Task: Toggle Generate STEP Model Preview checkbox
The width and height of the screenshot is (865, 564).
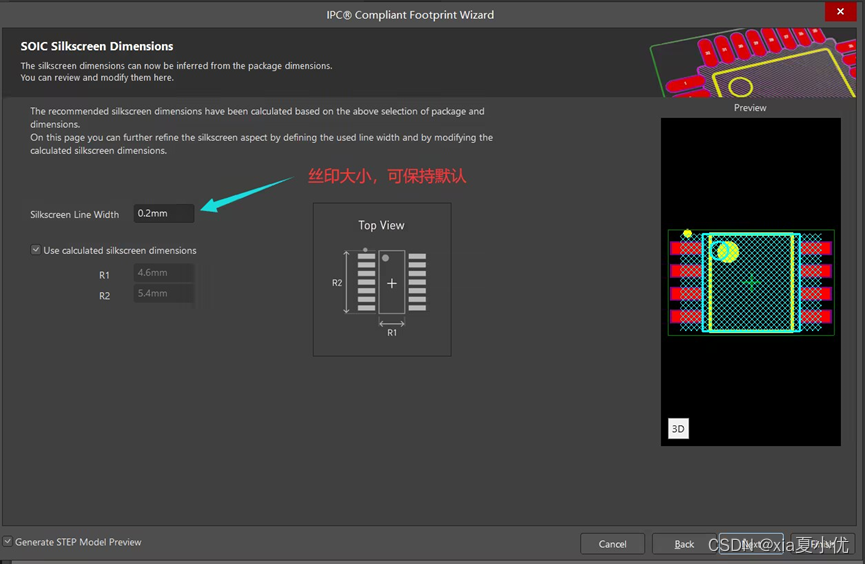Action: pos(7,542)
